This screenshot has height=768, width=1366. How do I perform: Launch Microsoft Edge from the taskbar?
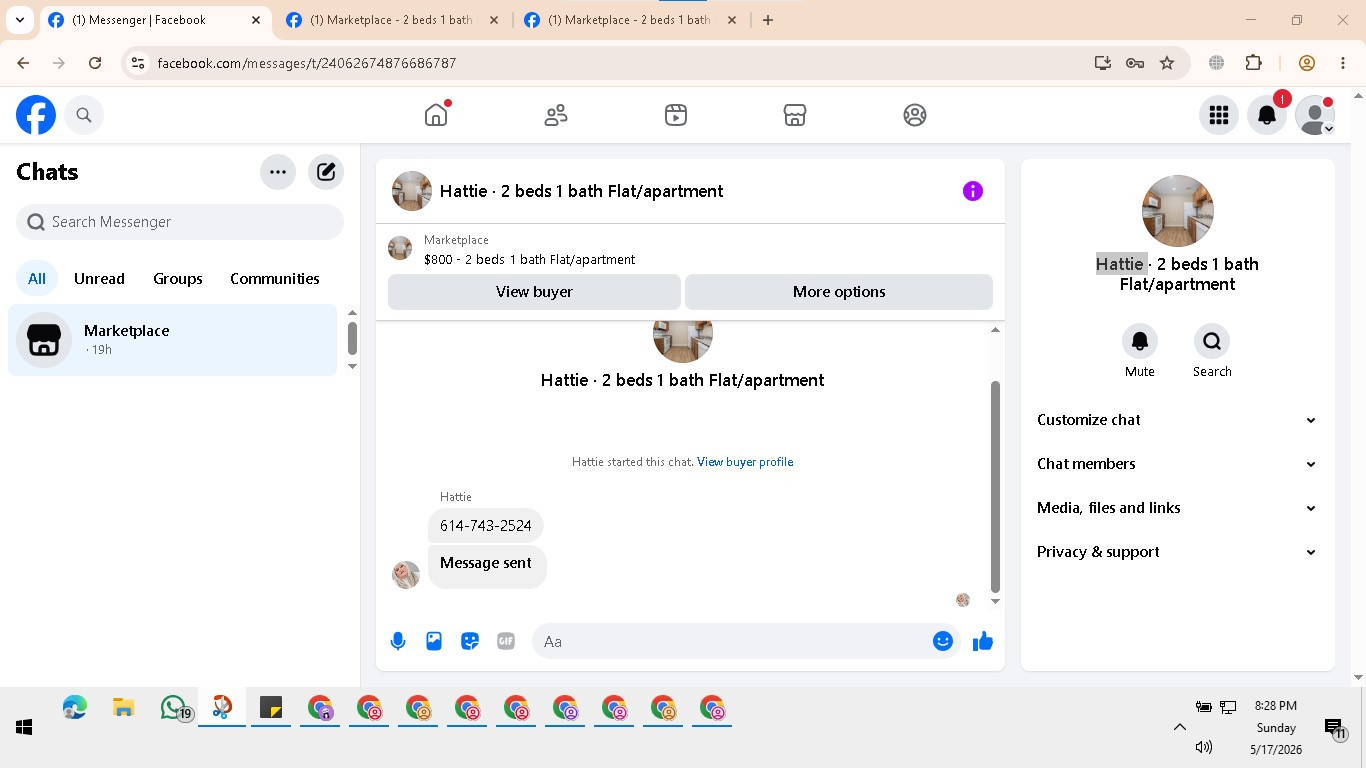74,708
